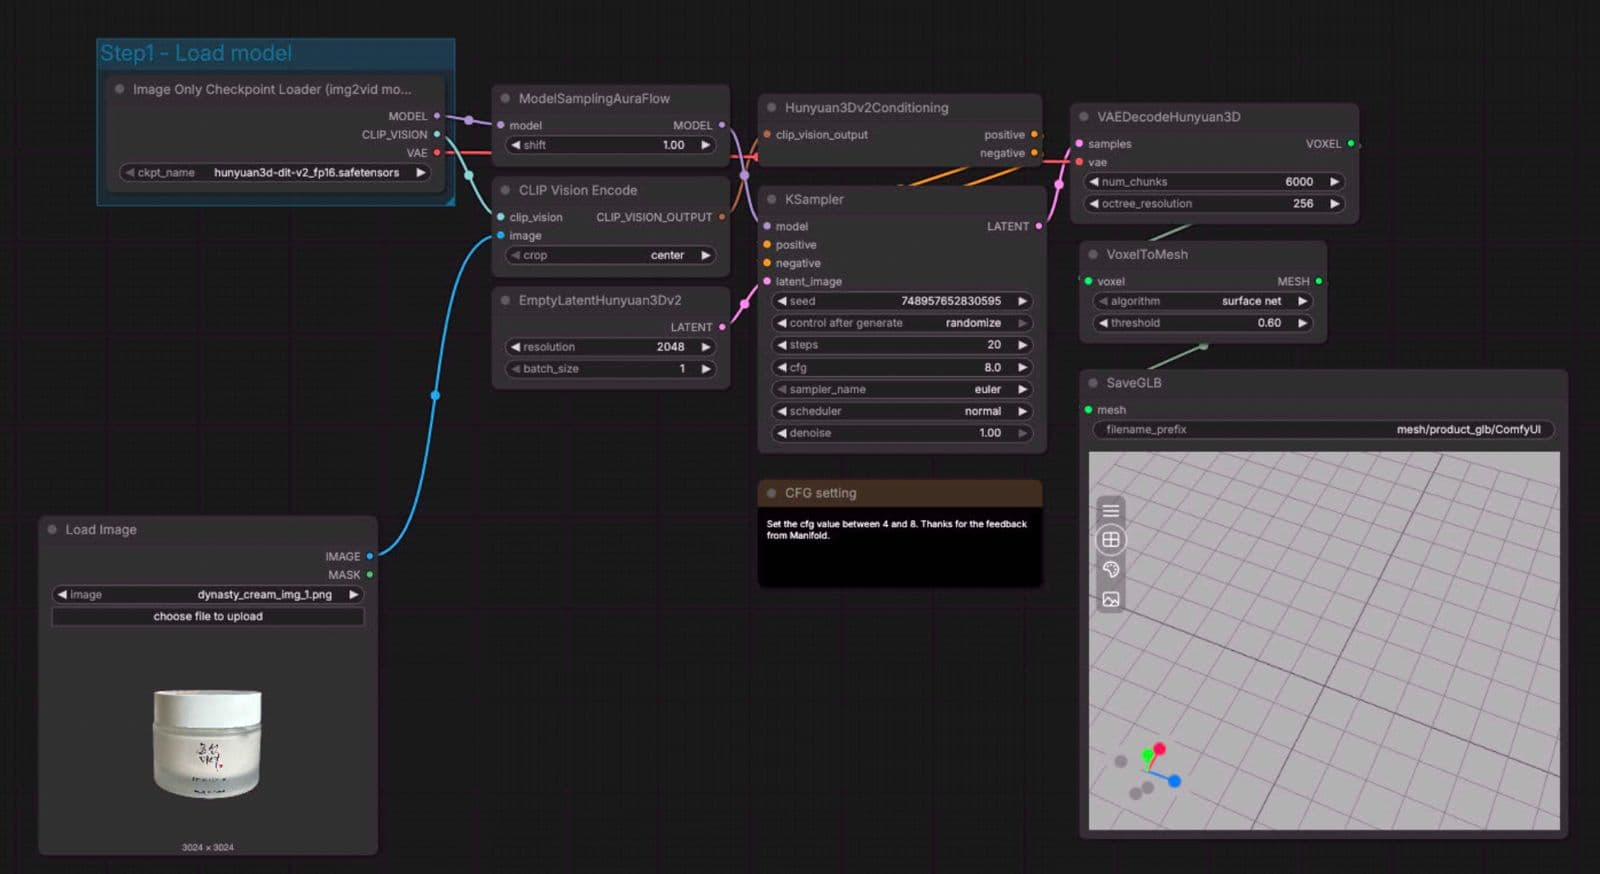Click the threshold 0.60 value field
1600x874 pixels.
[1203, 323]
